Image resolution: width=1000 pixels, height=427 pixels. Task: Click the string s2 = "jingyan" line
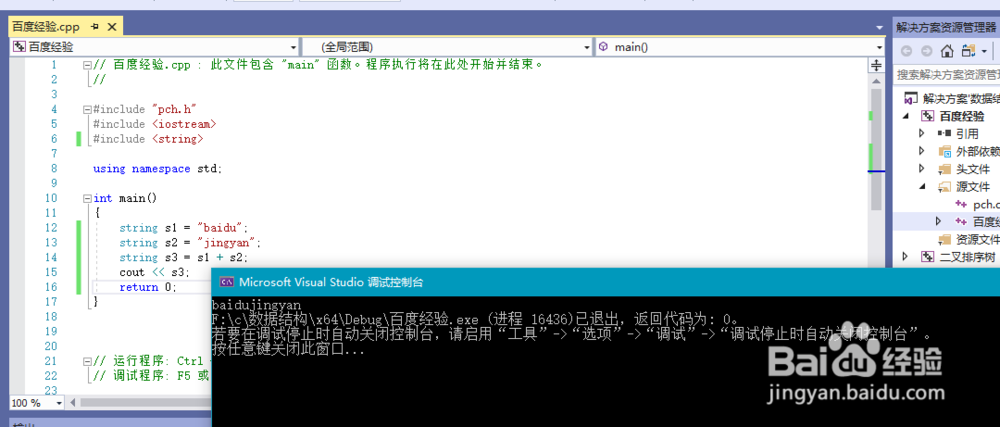[190, 243]
